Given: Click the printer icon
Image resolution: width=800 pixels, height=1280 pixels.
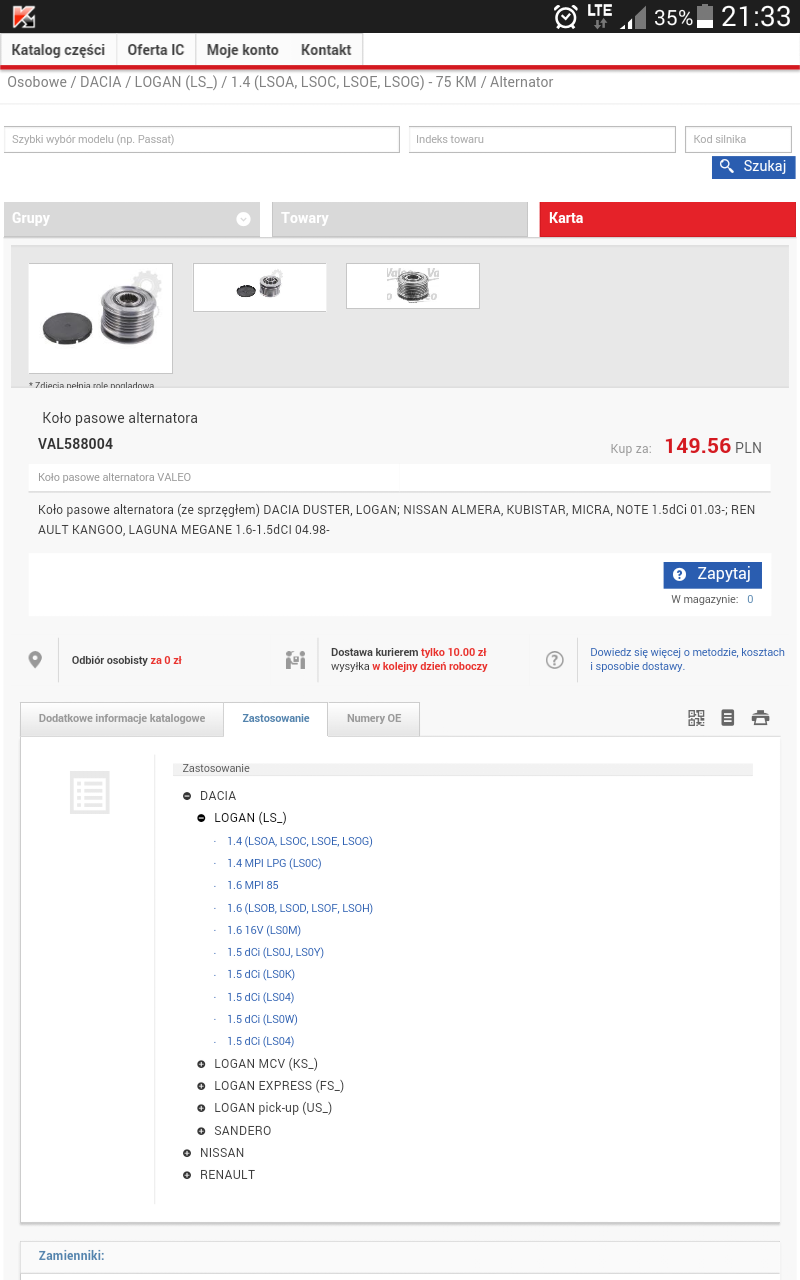Looking at the screenshot, I should click(x=761, y=717).
